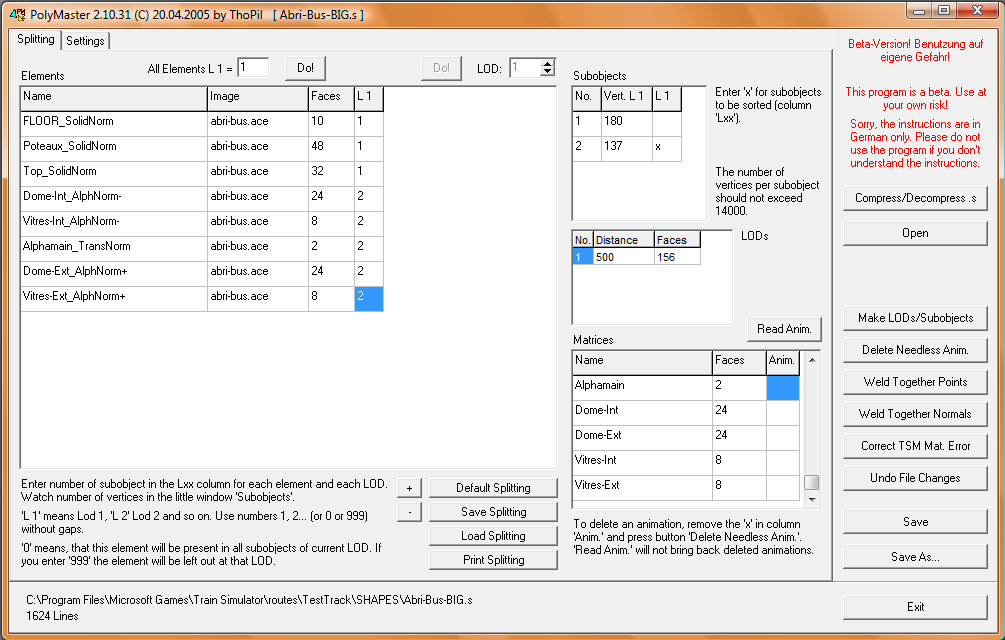Select the Dome-Int matrix row
Image resolution: width=1005 pixels, height=640 pixels.
(x=686, y=413)
